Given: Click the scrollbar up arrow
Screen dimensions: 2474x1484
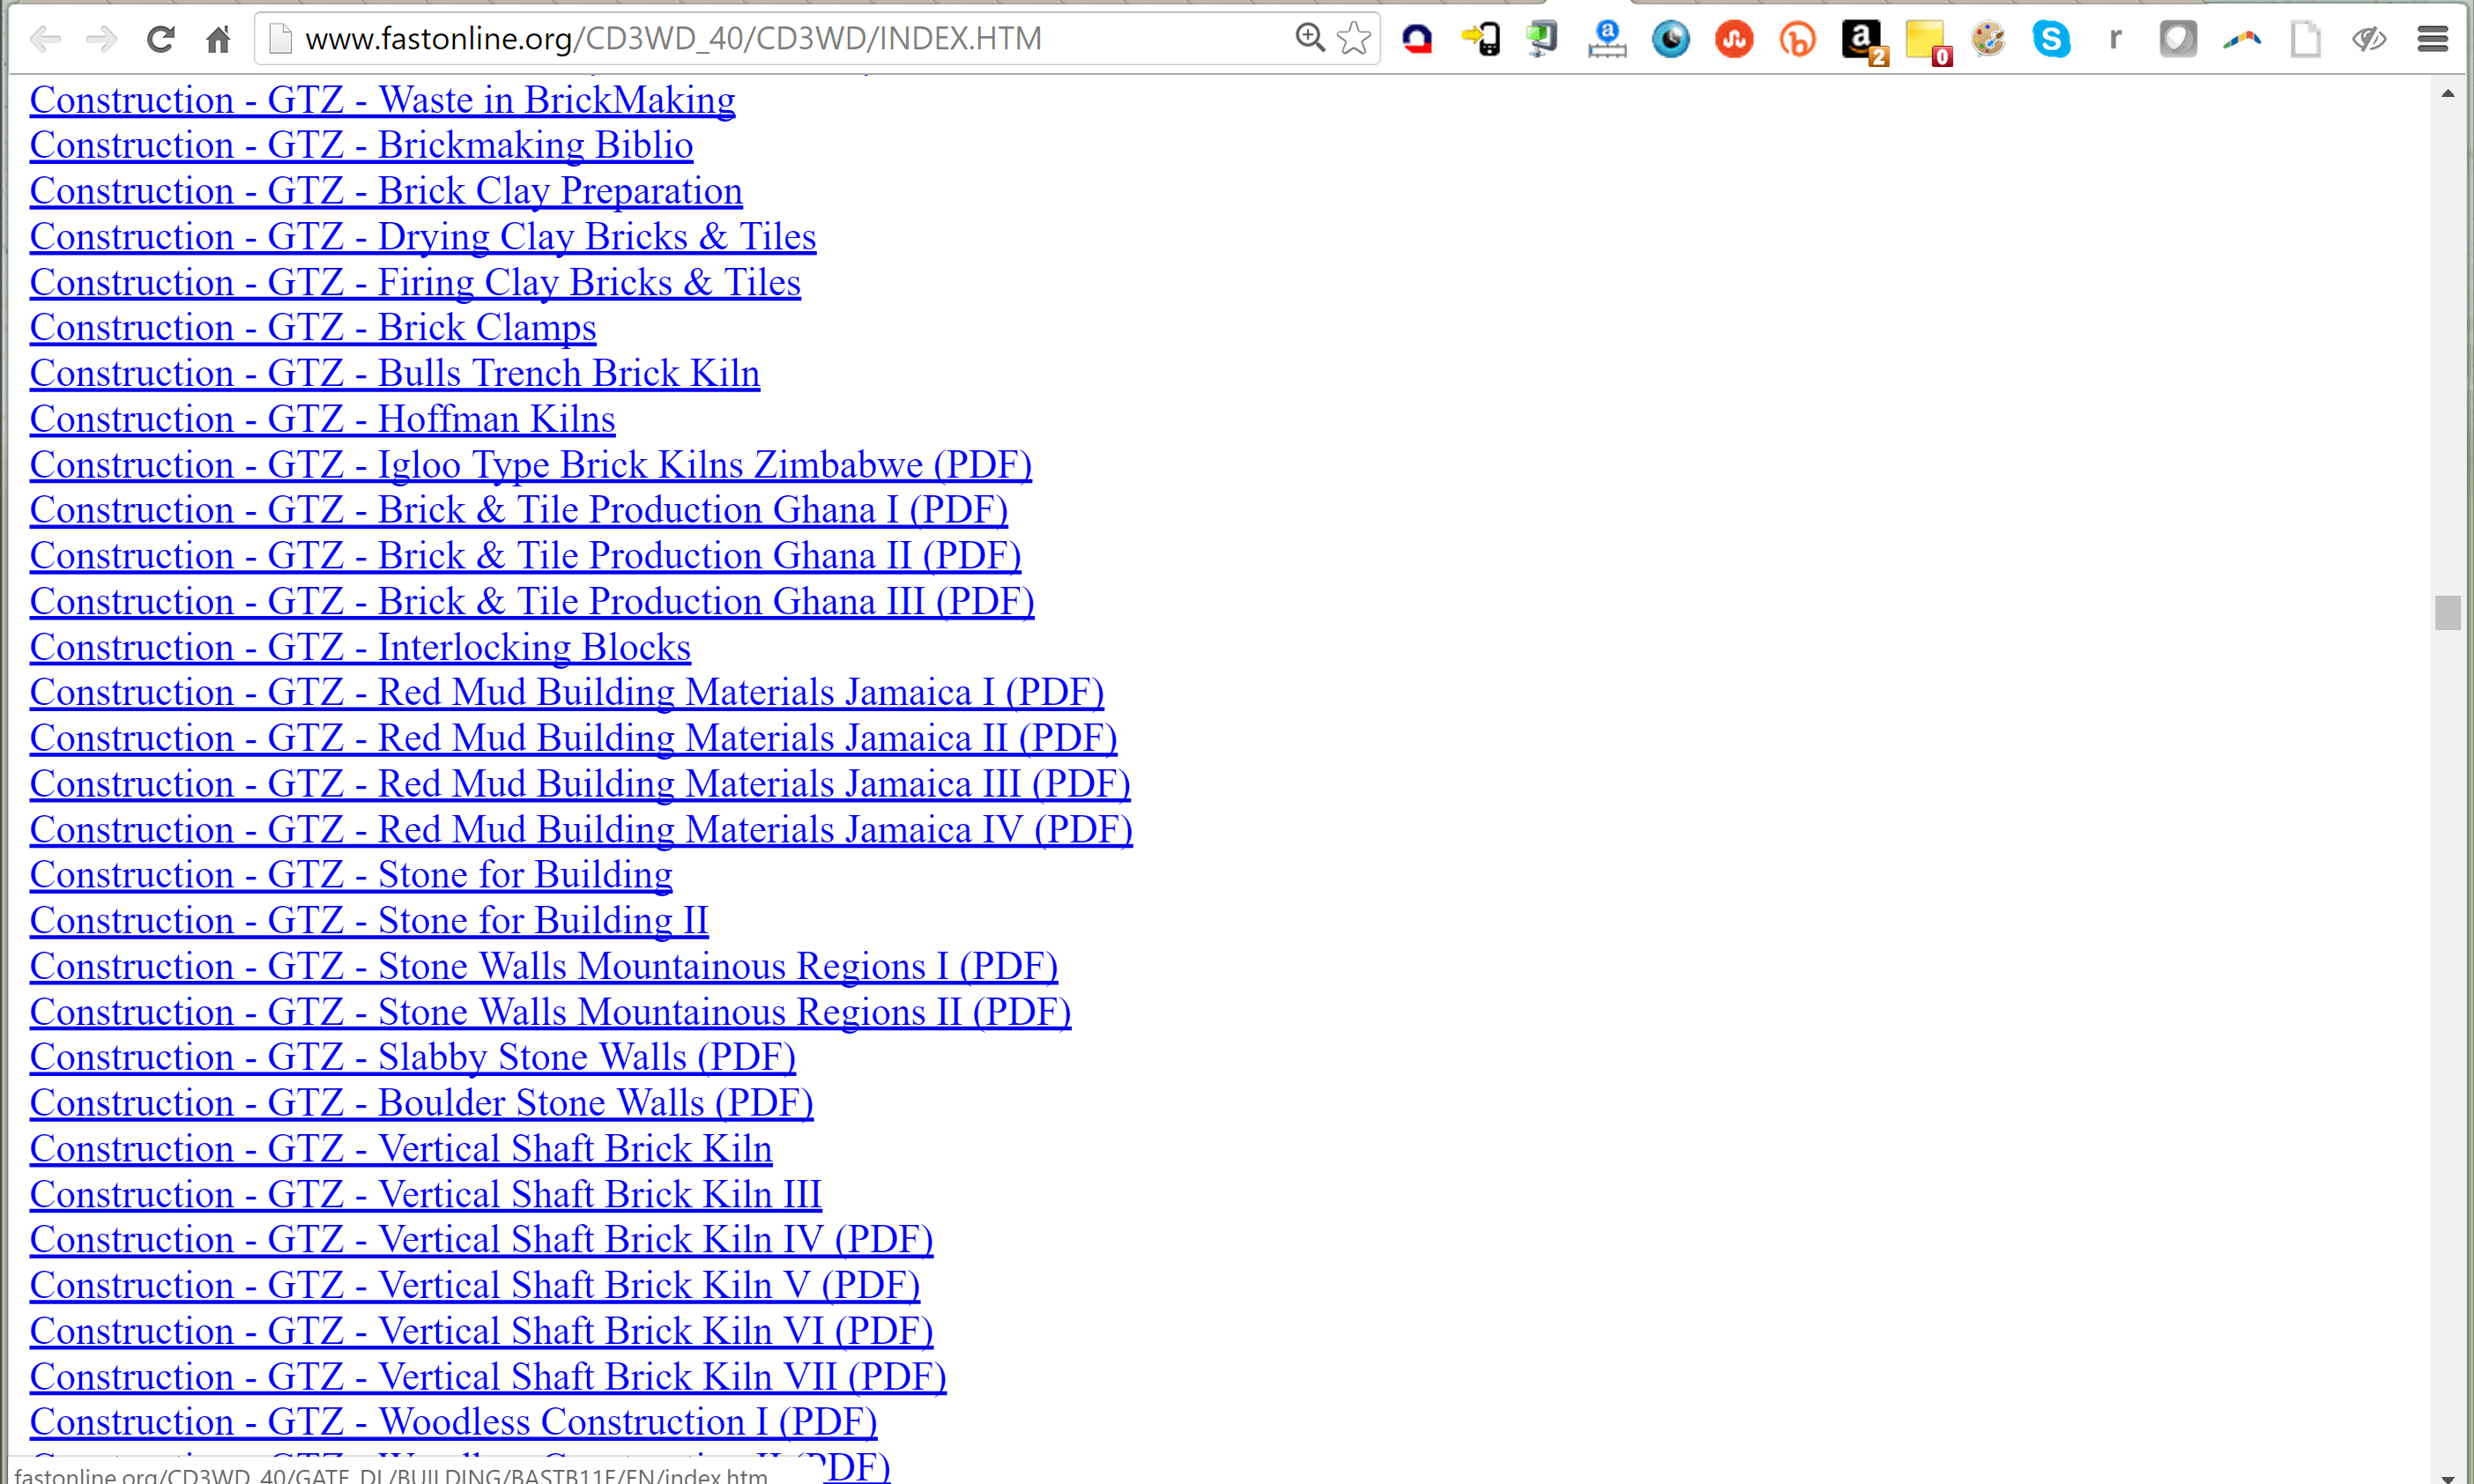Looking at the screenshot, I should (2447, 93).
